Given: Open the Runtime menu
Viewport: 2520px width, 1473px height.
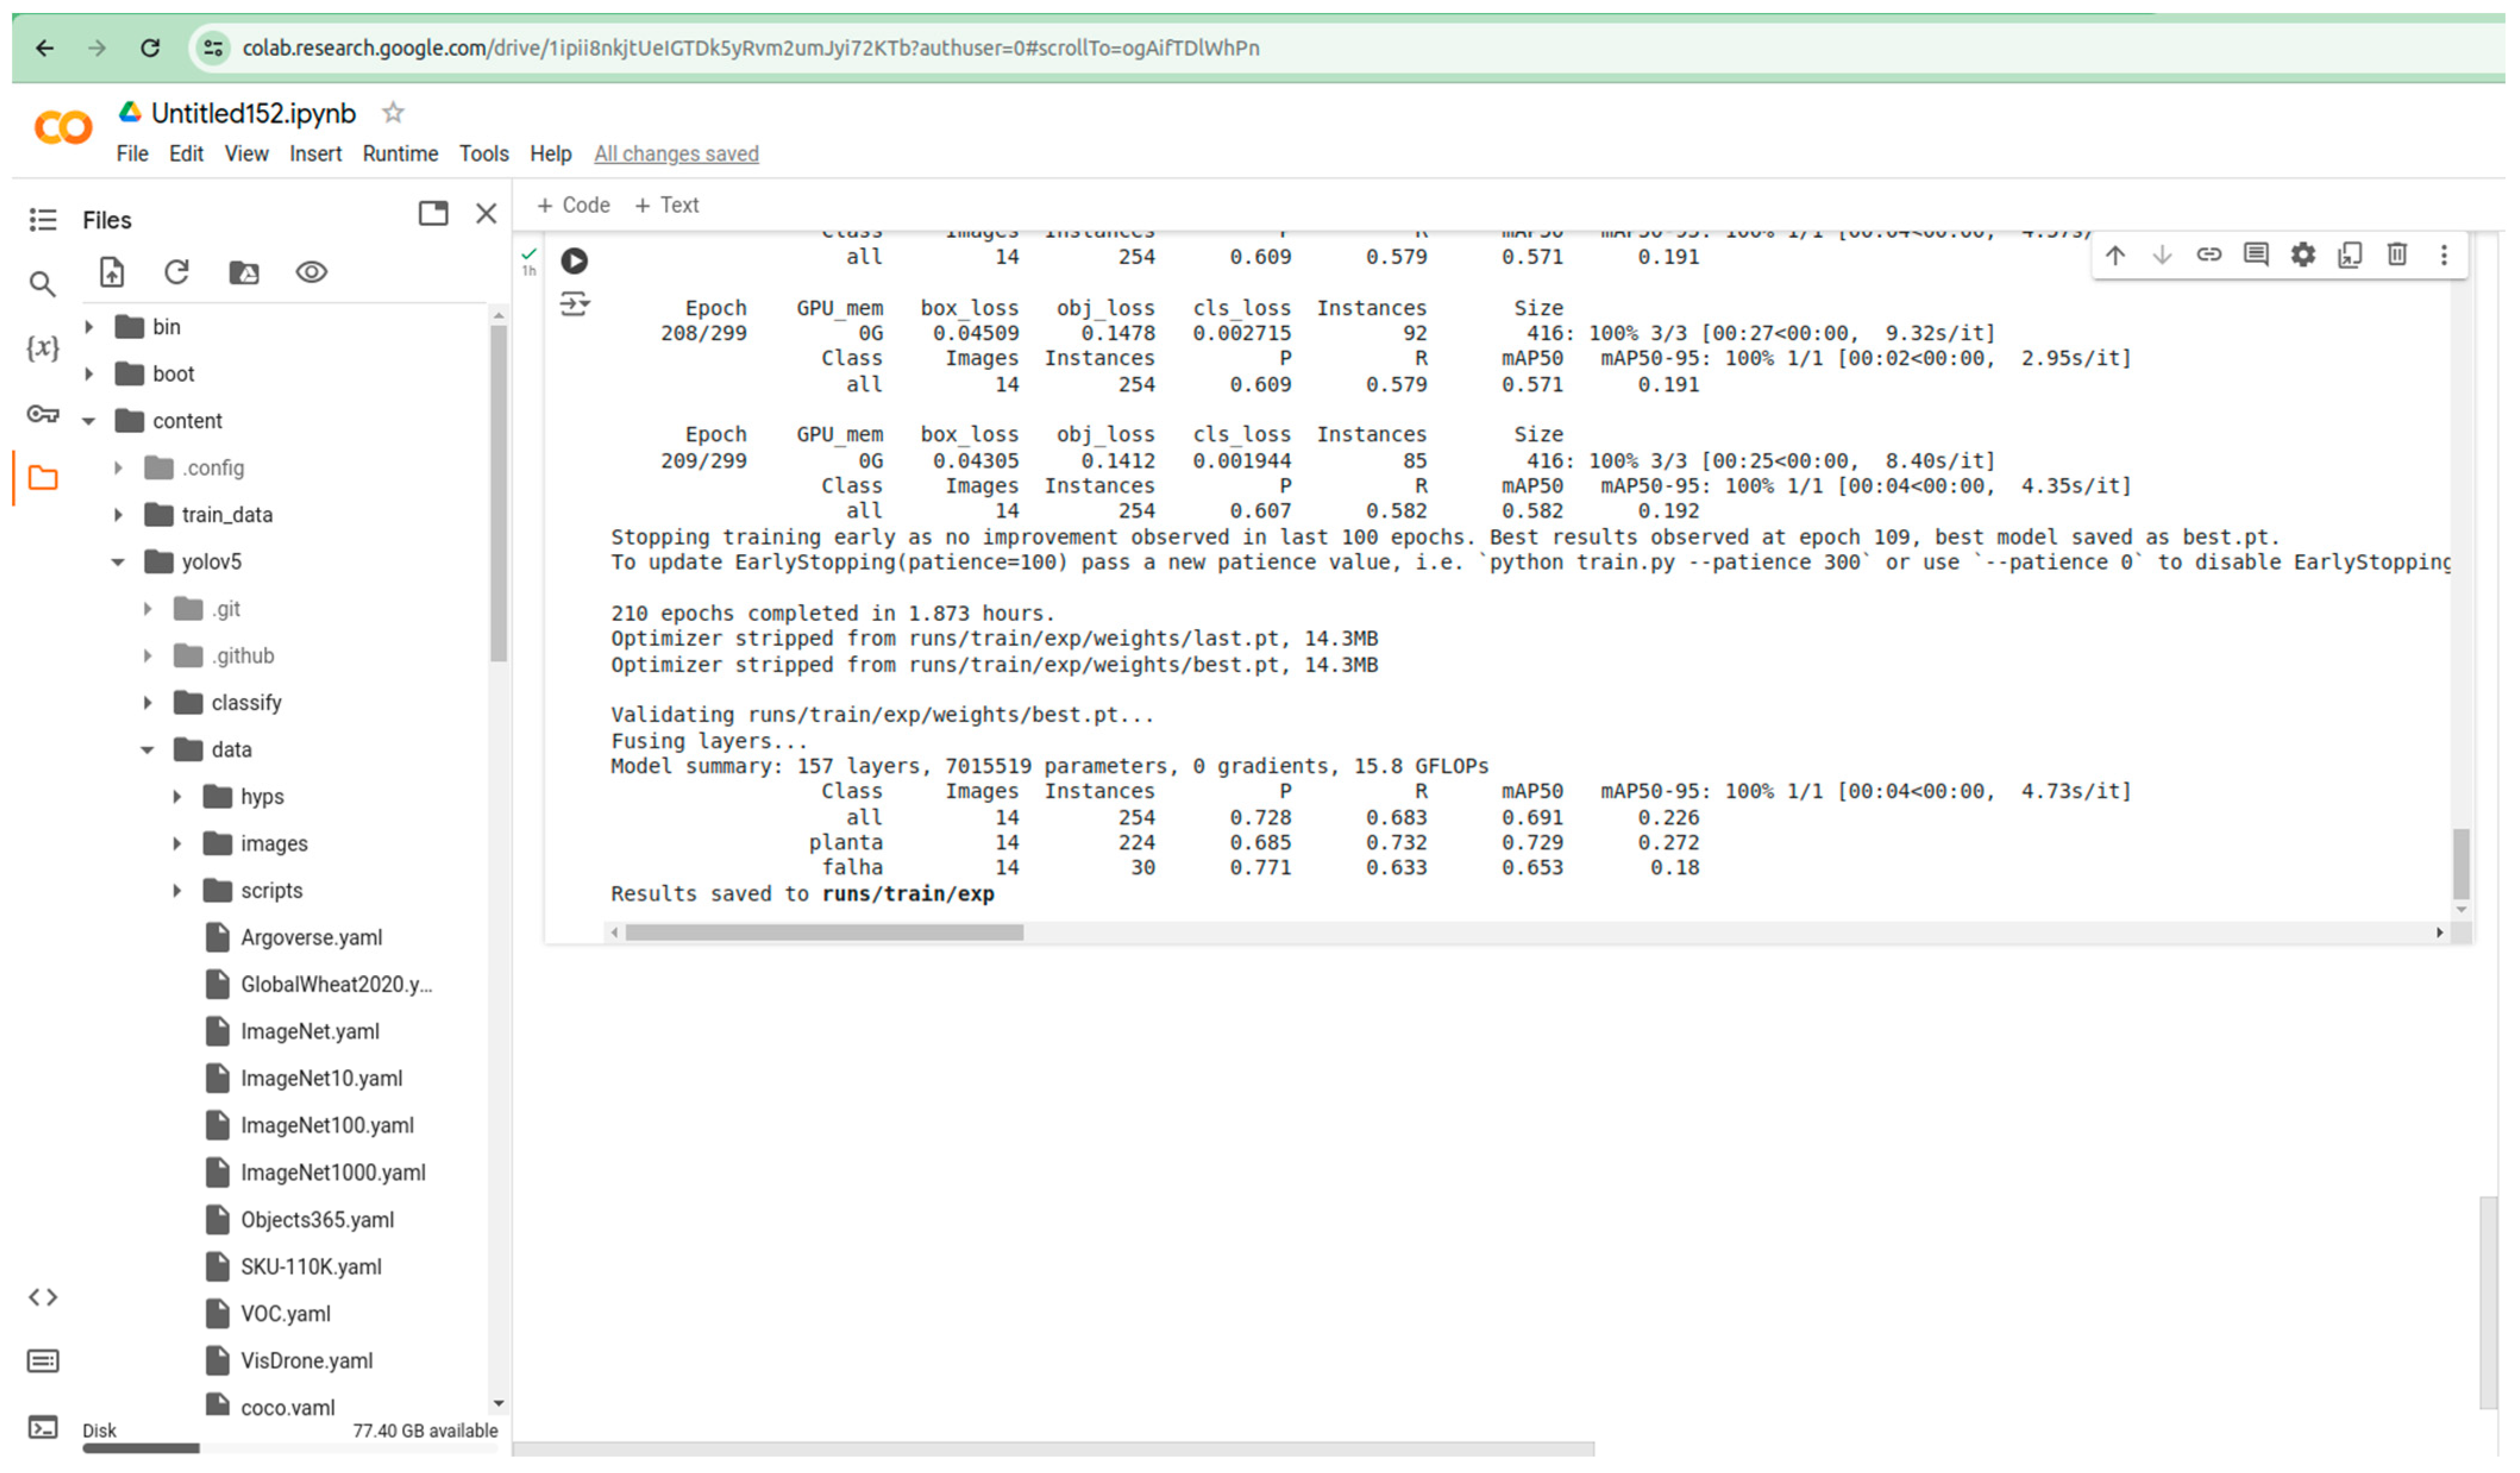Looking at the screenshot, I should coord(400,154).
